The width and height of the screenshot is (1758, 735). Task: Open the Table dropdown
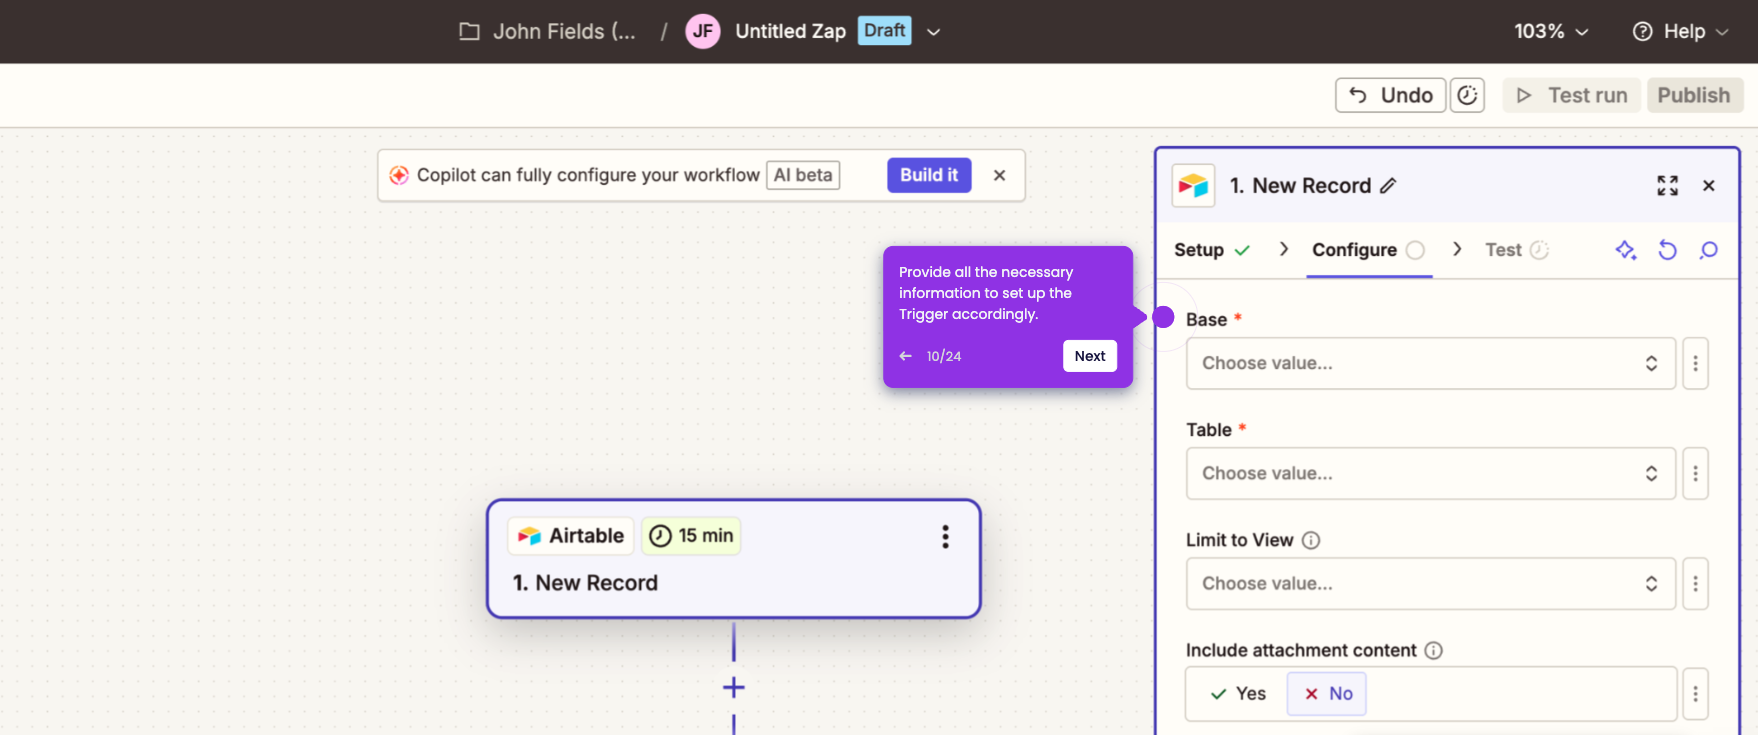point(1430,473)
